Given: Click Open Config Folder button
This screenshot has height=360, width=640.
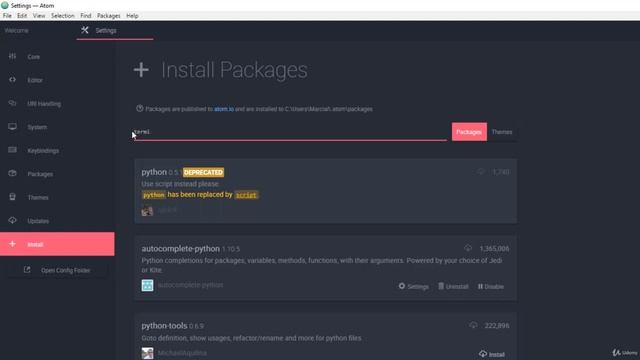Looking at the screenshot, I should (57, 270).
